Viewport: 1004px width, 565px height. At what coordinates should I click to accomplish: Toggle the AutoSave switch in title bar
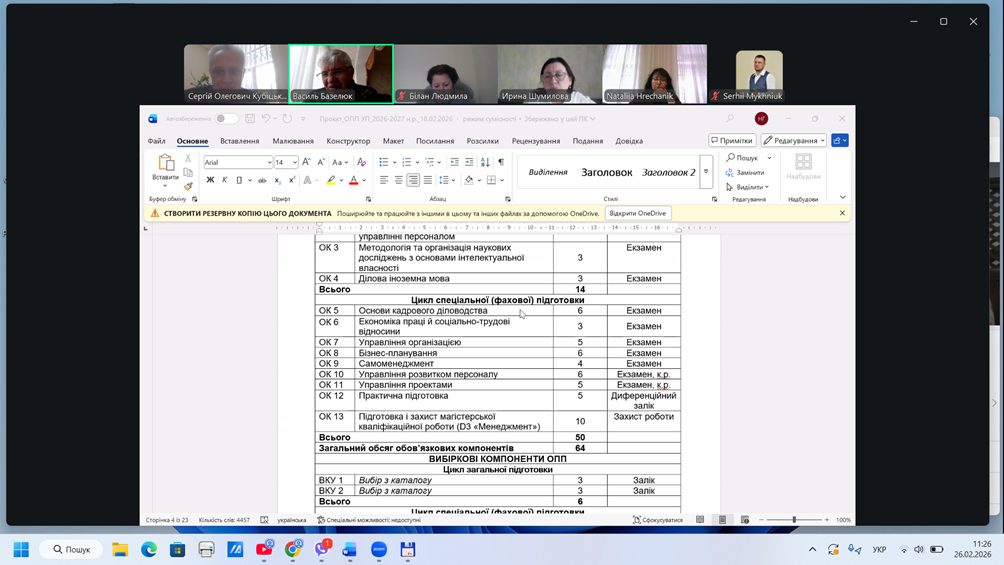click(x=227, y=119)
